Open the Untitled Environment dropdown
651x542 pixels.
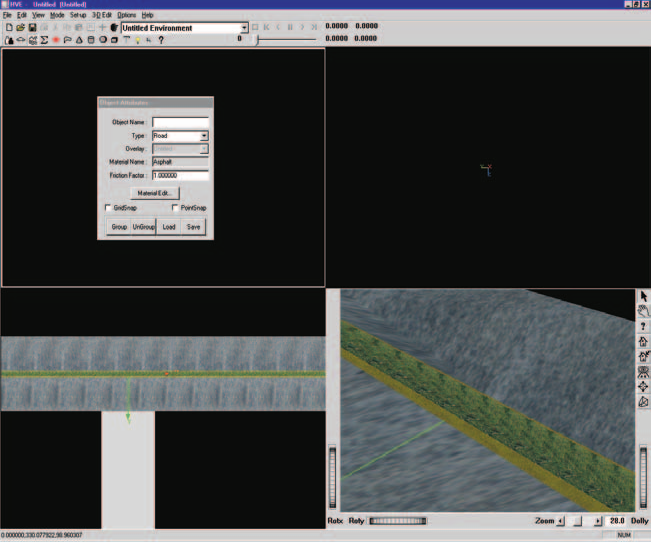[x=244, y=28]
